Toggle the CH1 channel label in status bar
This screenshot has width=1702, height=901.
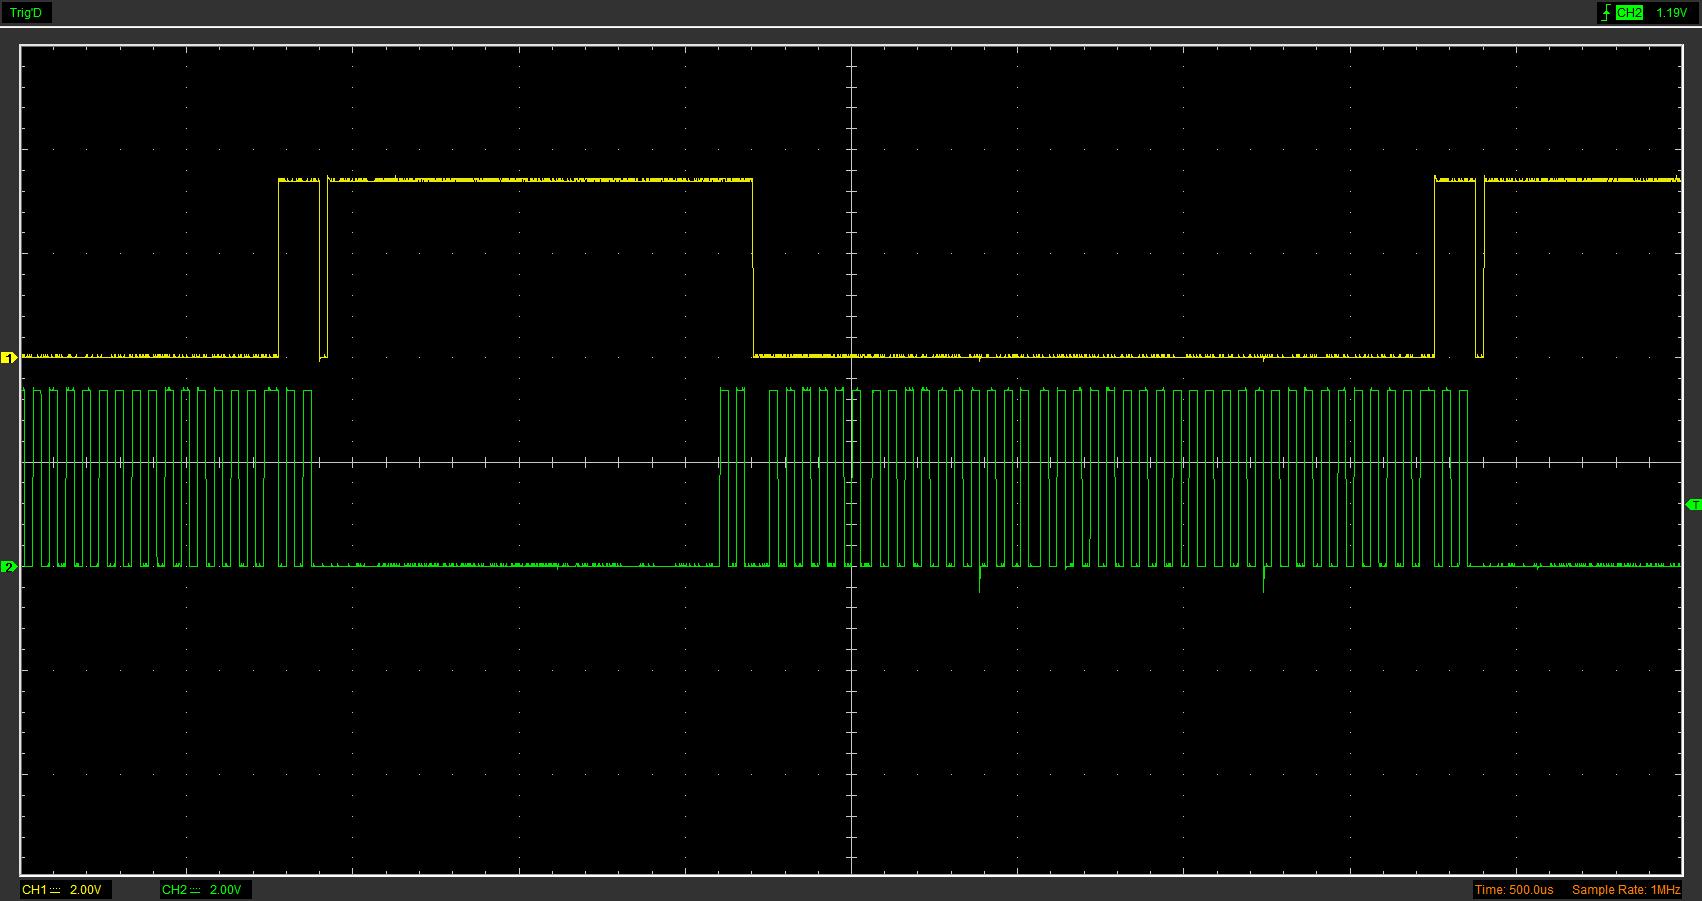34,890
